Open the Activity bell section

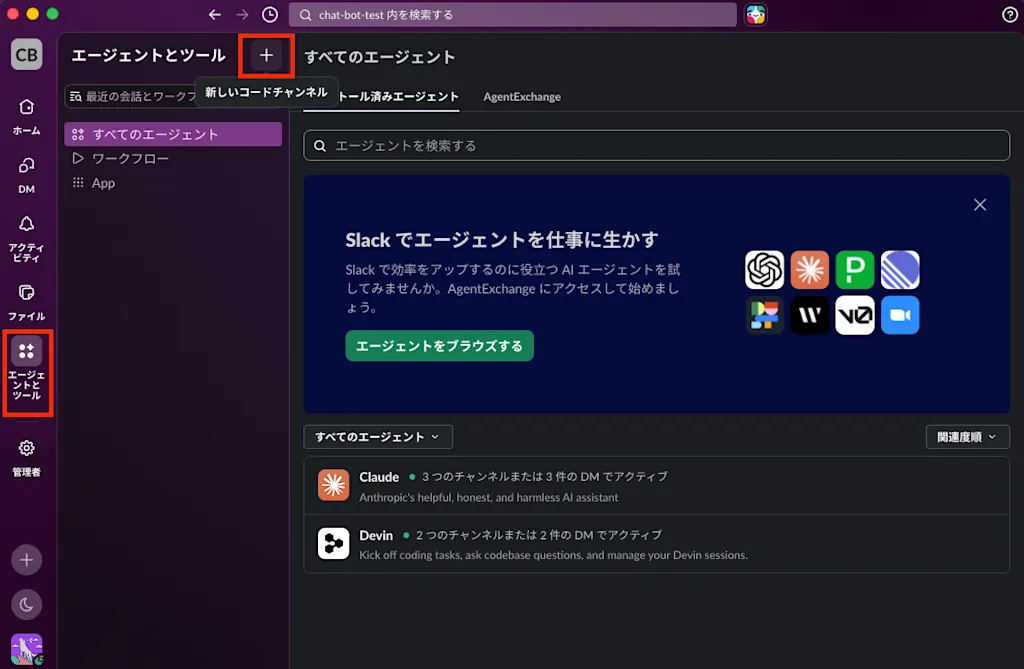pyautogui.click(x=26, y=238)
